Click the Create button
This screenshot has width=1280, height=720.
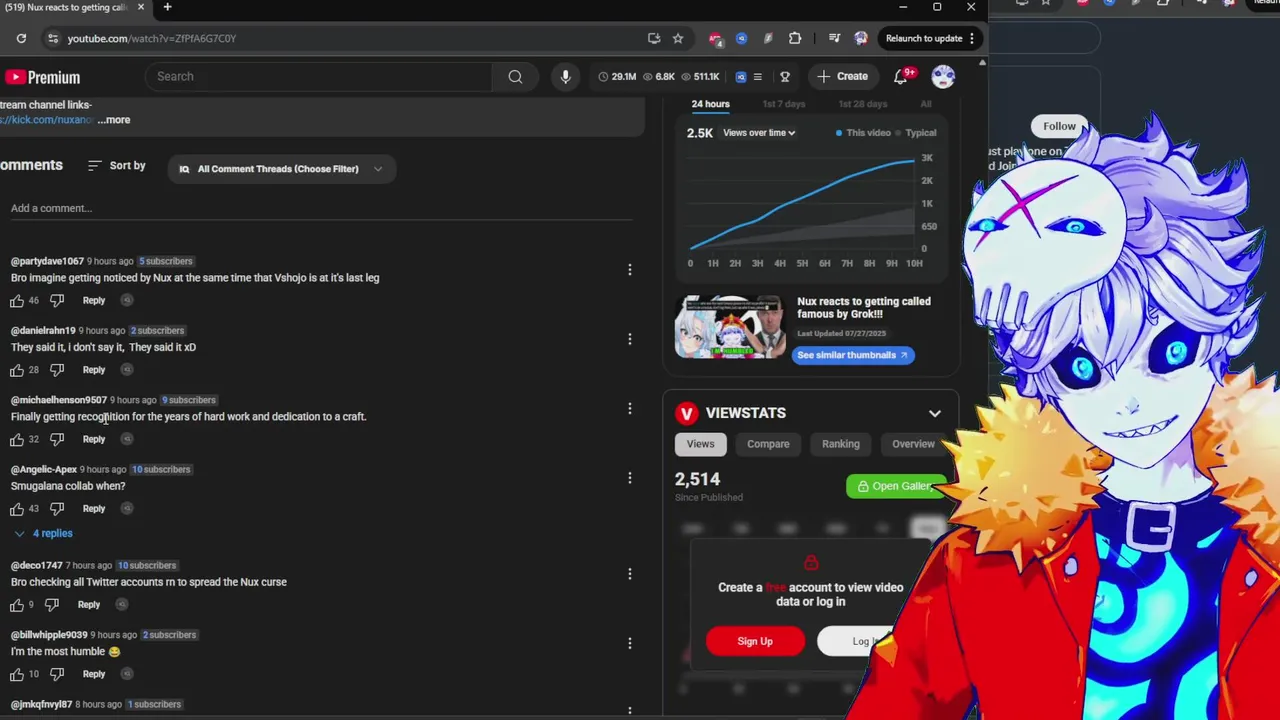[842, 76]
